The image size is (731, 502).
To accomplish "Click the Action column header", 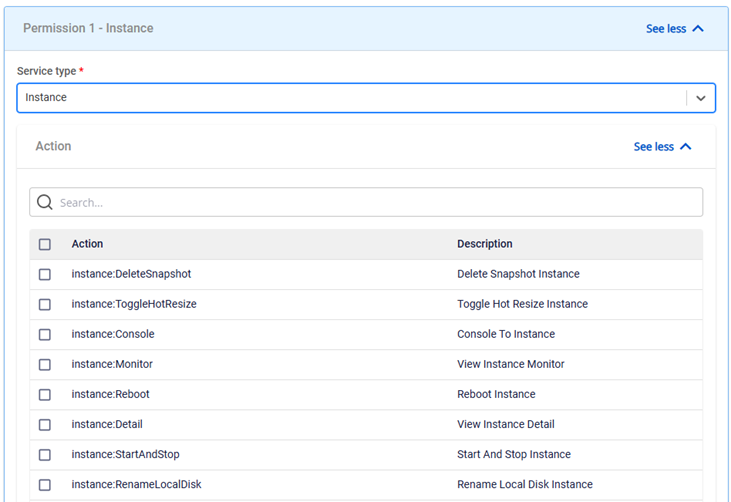I will [87, 244].
